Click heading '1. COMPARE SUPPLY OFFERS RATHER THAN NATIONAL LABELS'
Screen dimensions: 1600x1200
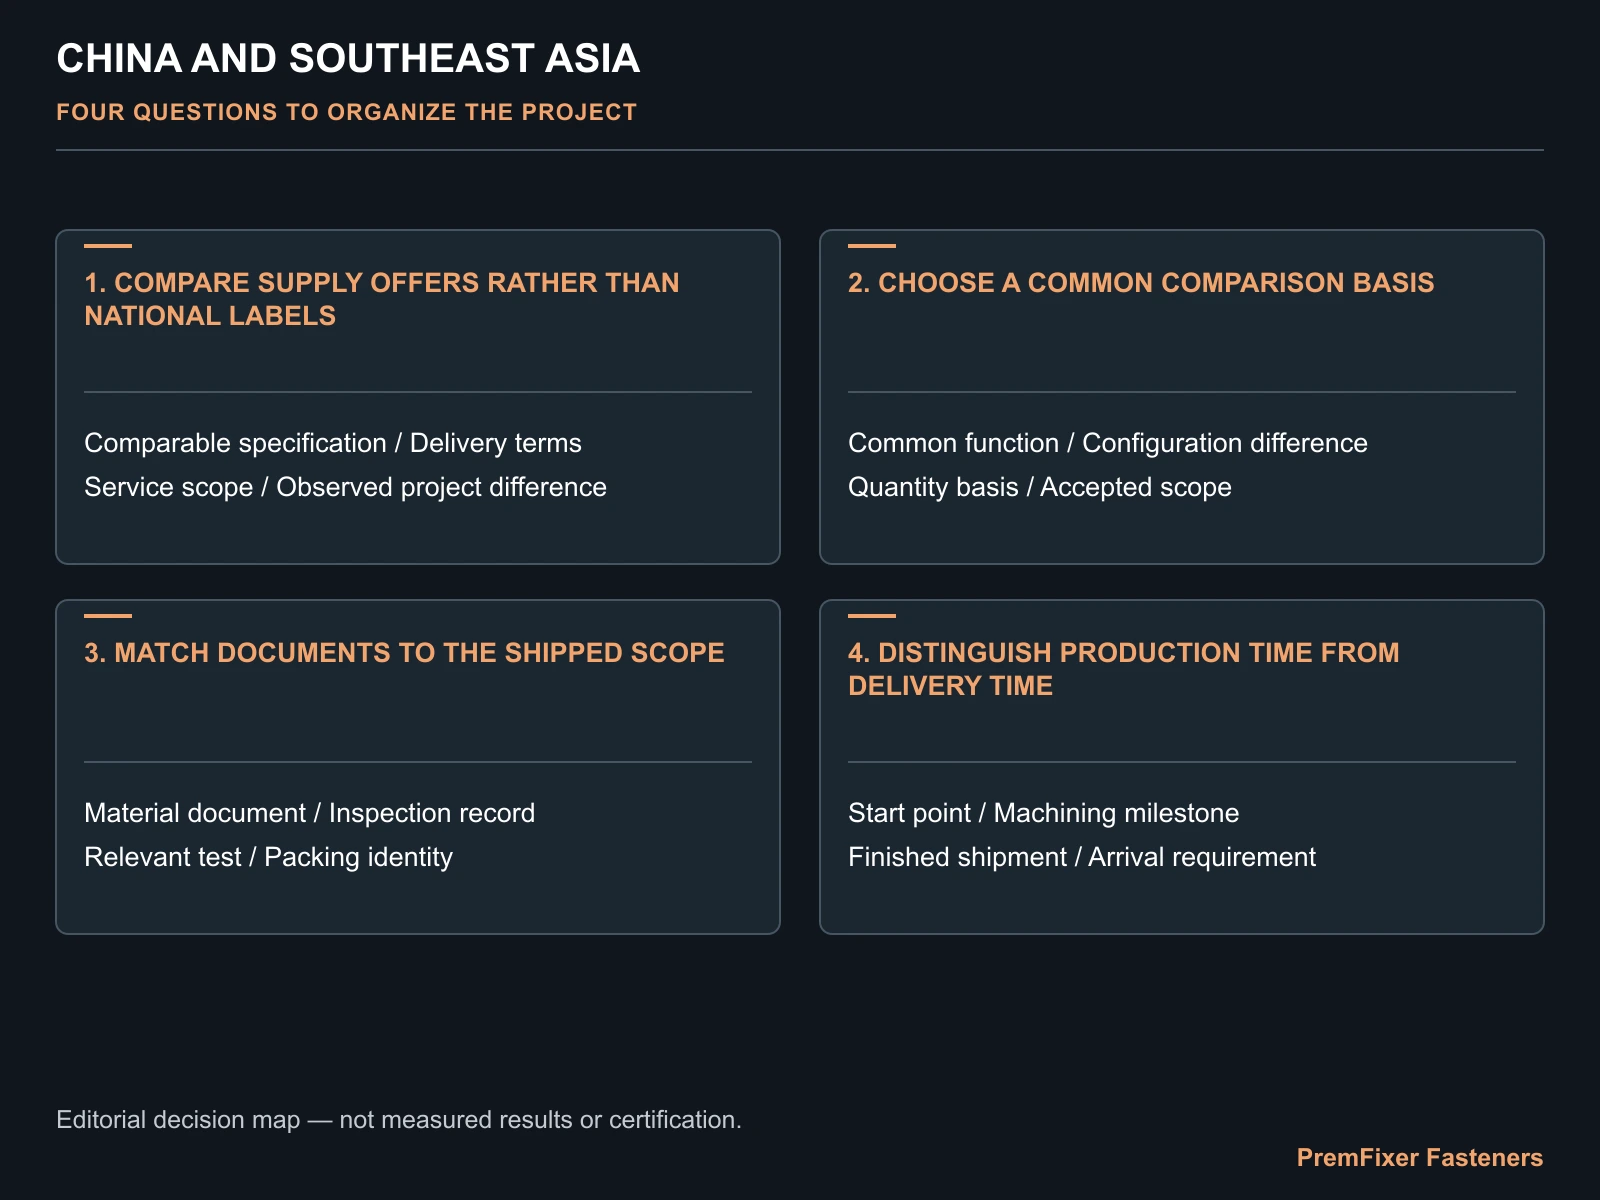click(382, 299)
